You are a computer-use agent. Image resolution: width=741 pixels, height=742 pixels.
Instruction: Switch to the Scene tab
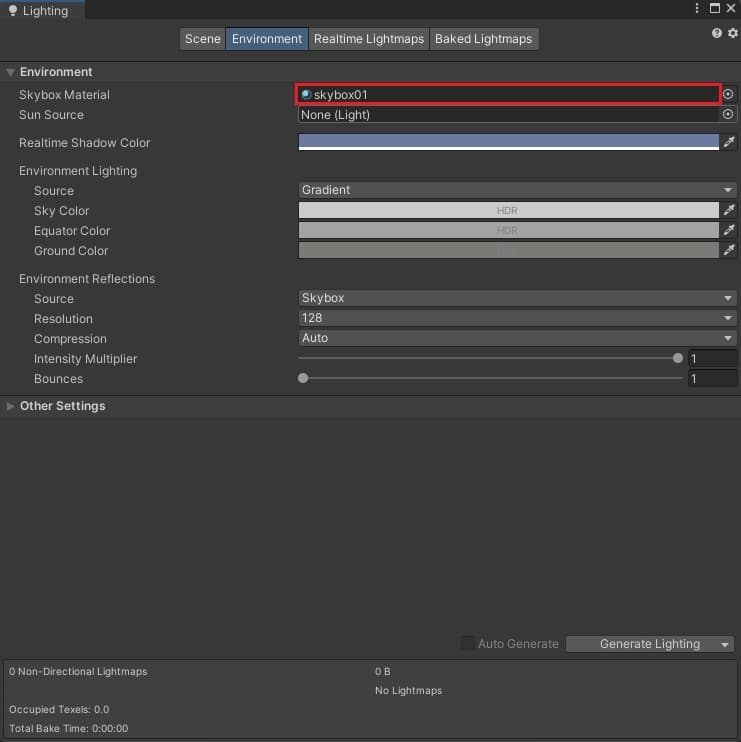click(x=202, y=39)
